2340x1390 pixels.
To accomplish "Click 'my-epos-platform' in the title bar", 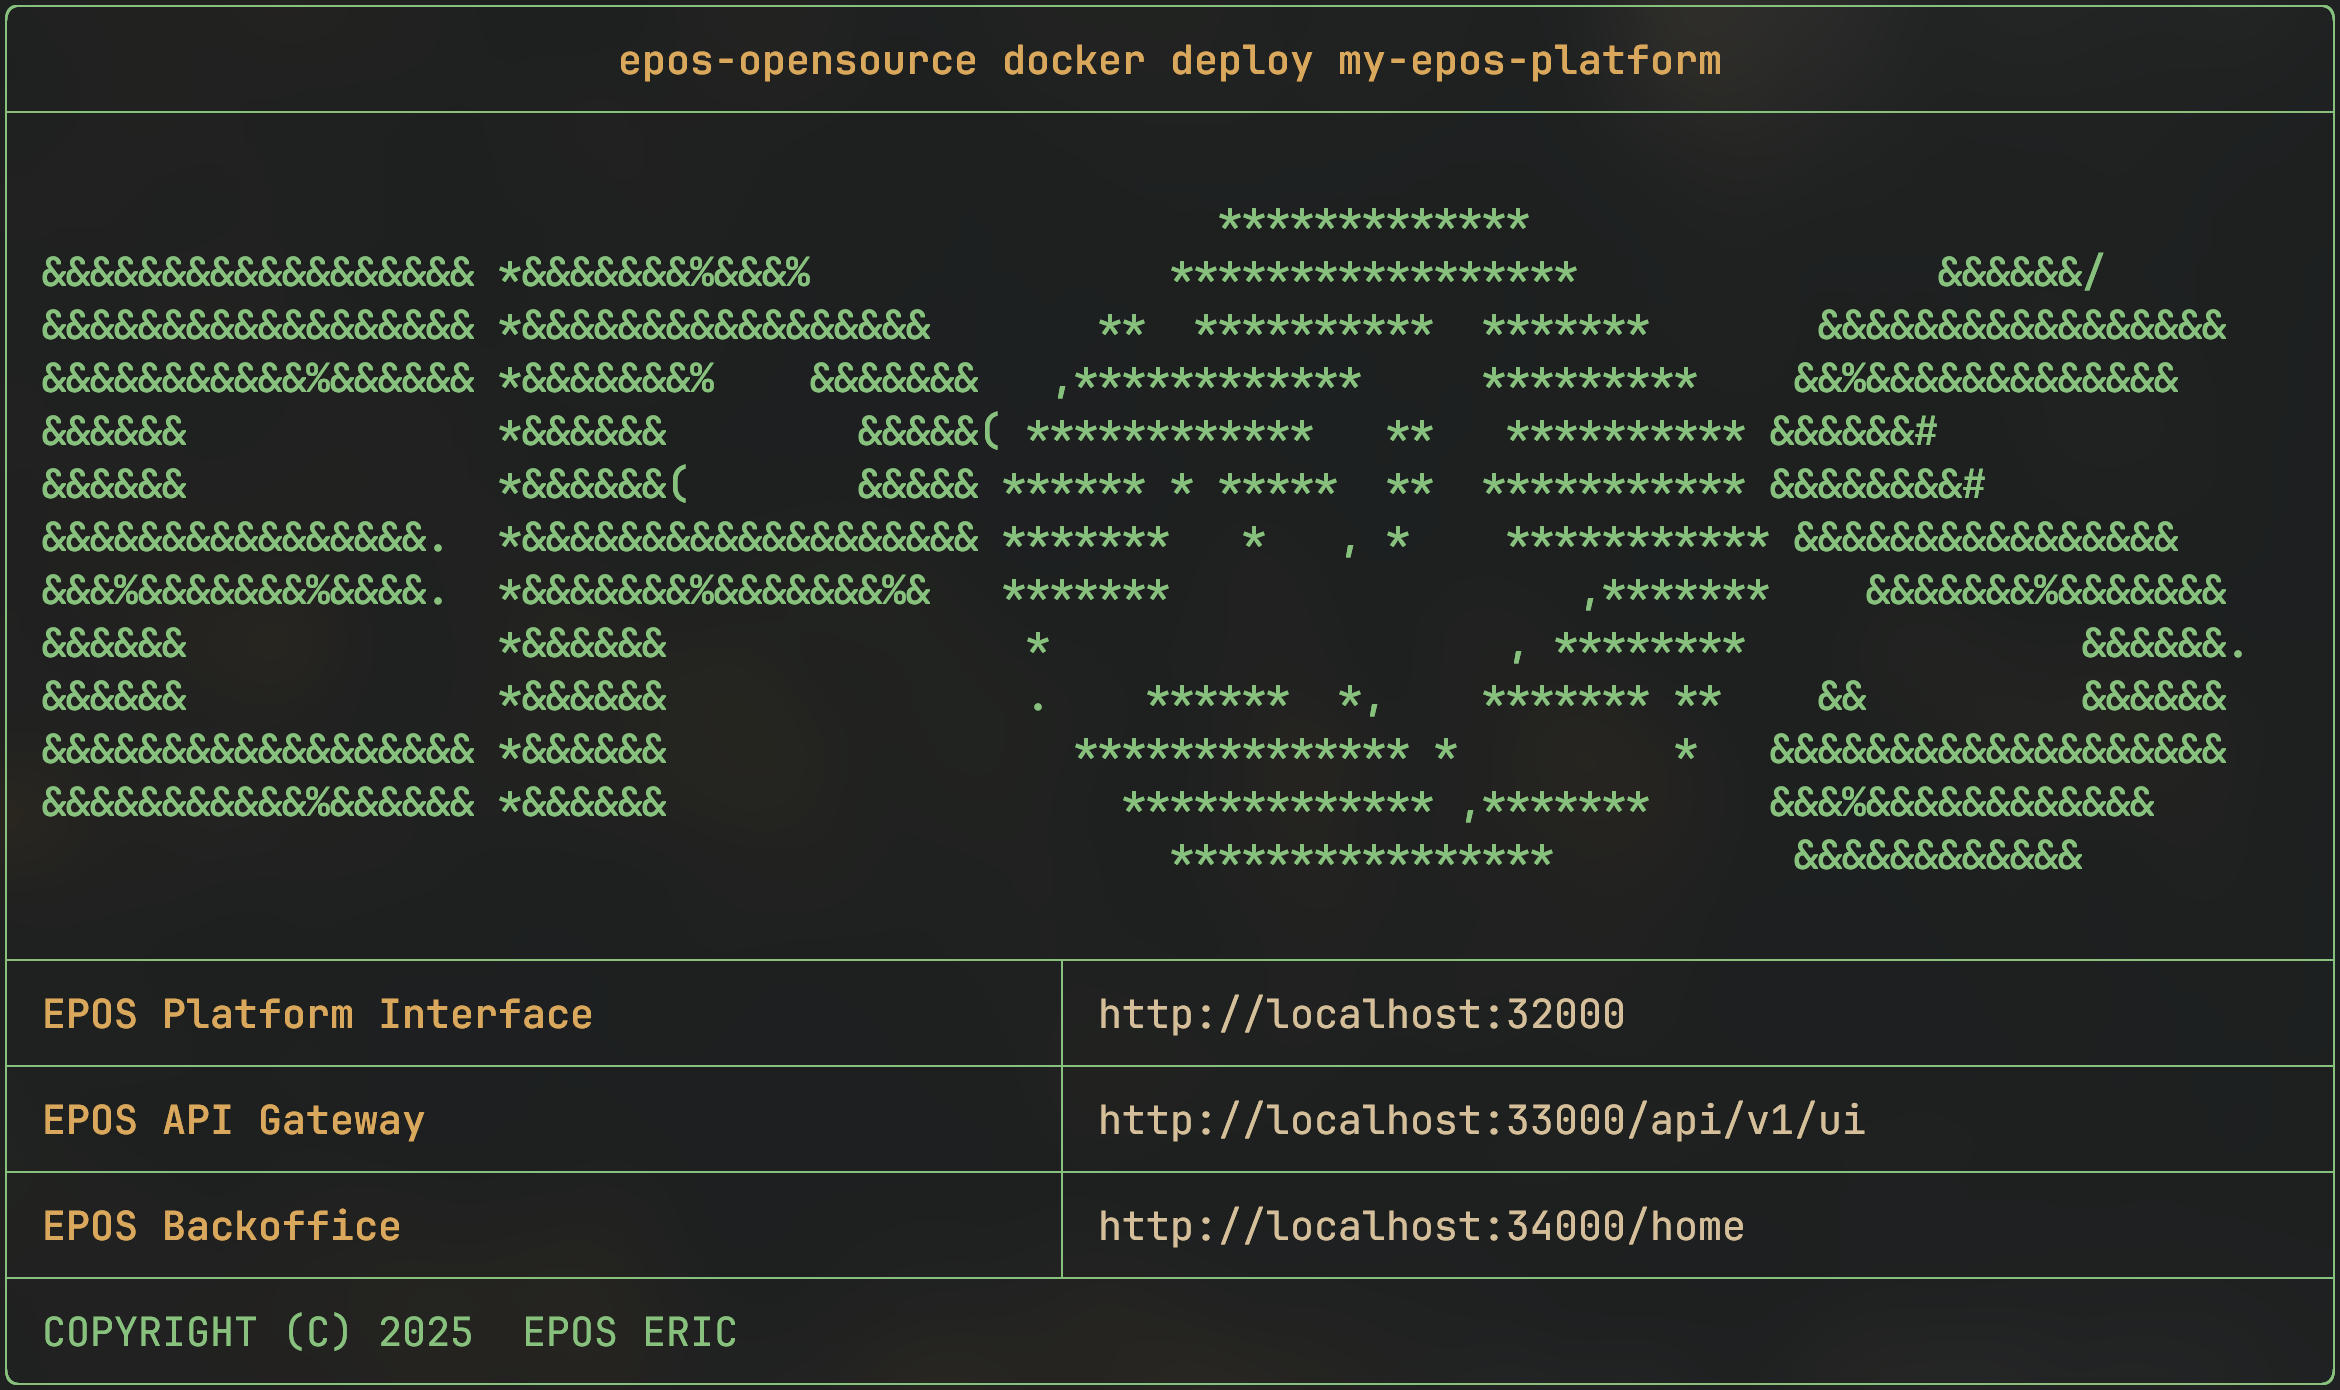I will click(1530, 62).
